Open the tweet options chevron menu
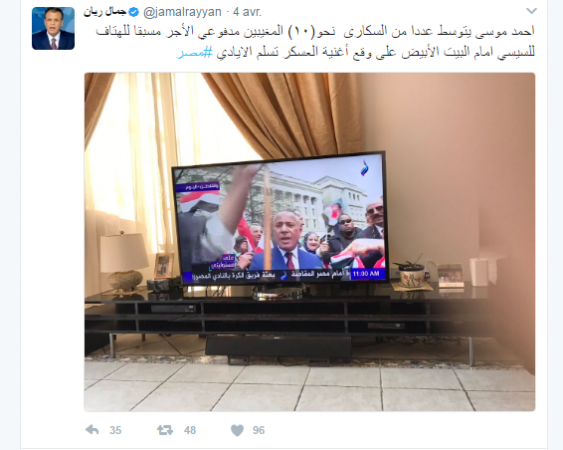 531,11
